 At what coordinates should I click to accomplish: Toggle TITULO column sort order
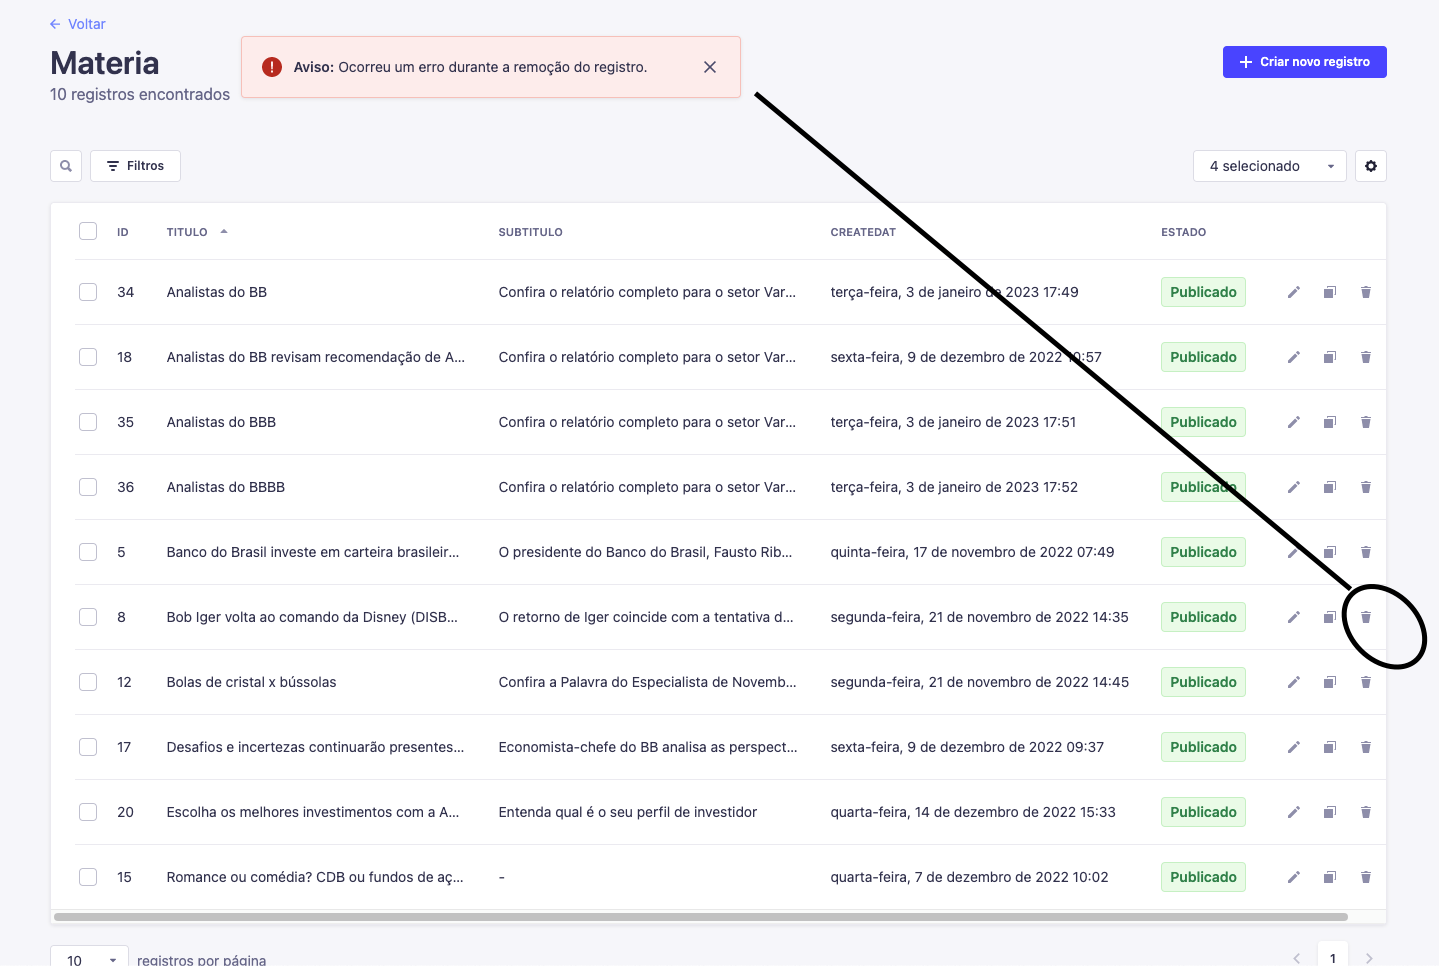(196, 231)
